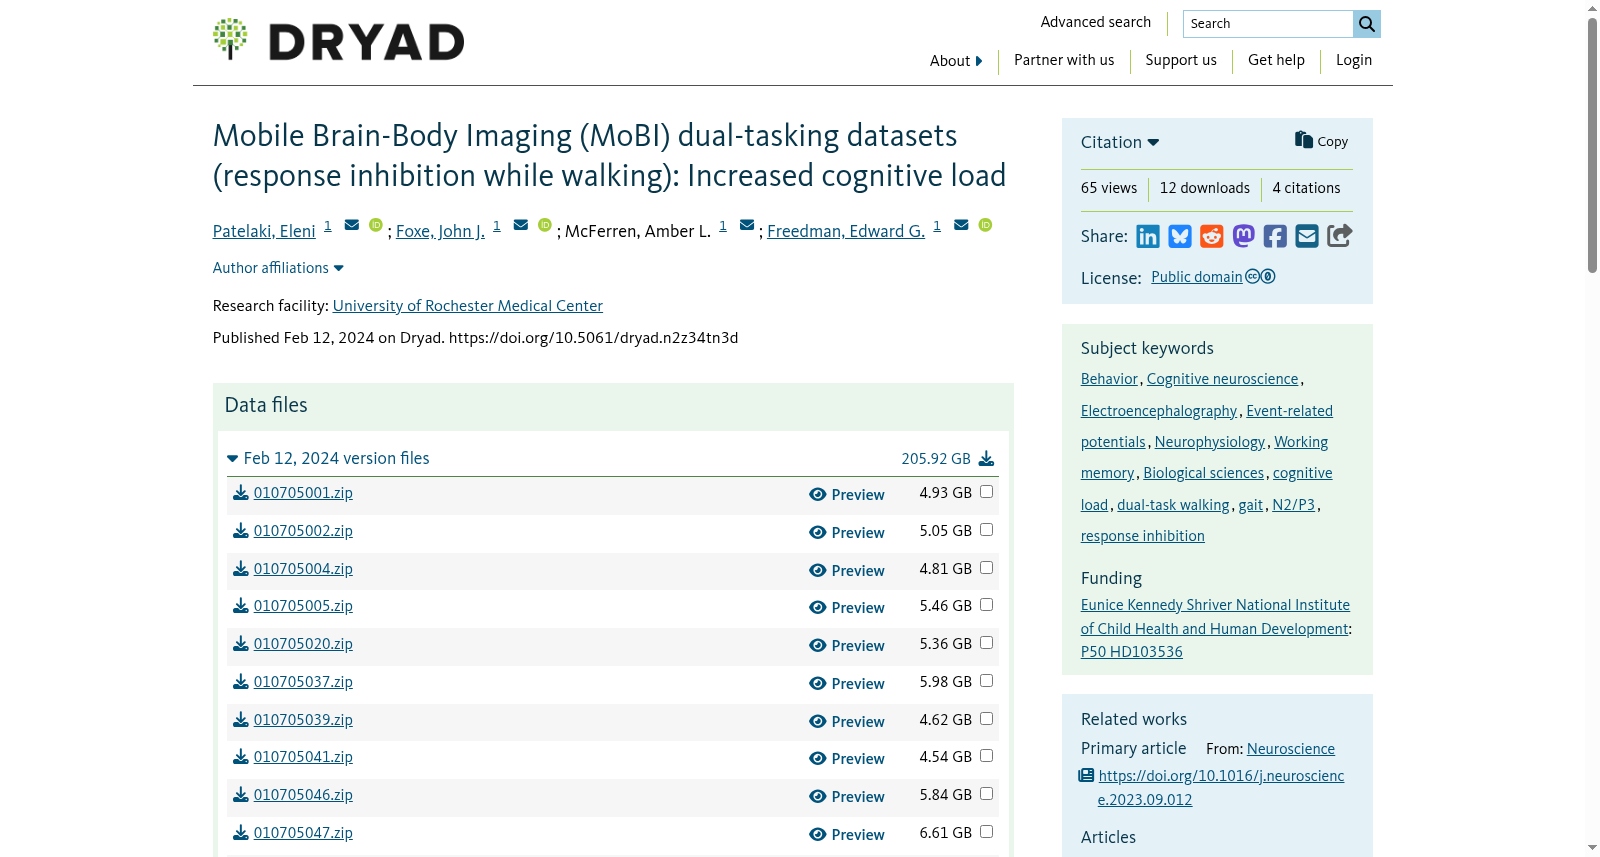Open University of Rochester Medical Center link
Screen dimensions: 1600x857
pos(468,306)
